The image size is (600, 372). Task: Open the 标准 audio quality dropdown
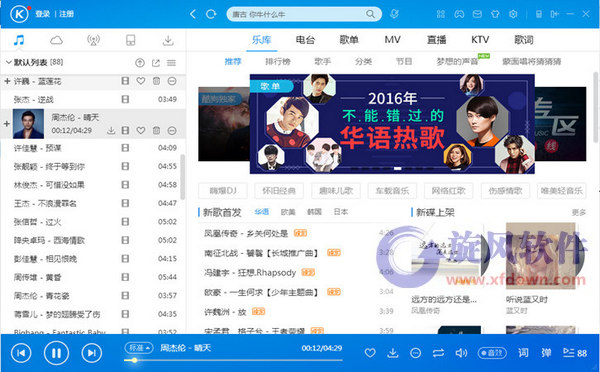(x=139, y=348)
